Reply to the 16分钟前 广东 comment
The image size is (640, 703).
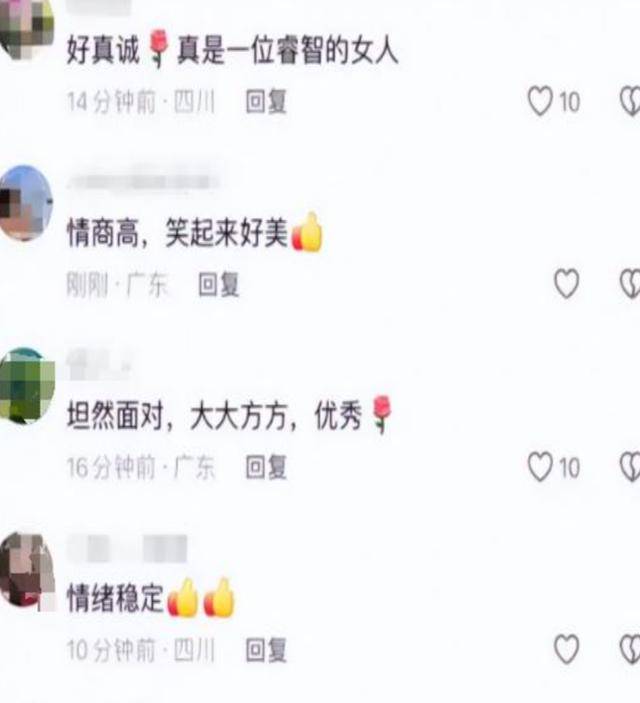[266, 467]
